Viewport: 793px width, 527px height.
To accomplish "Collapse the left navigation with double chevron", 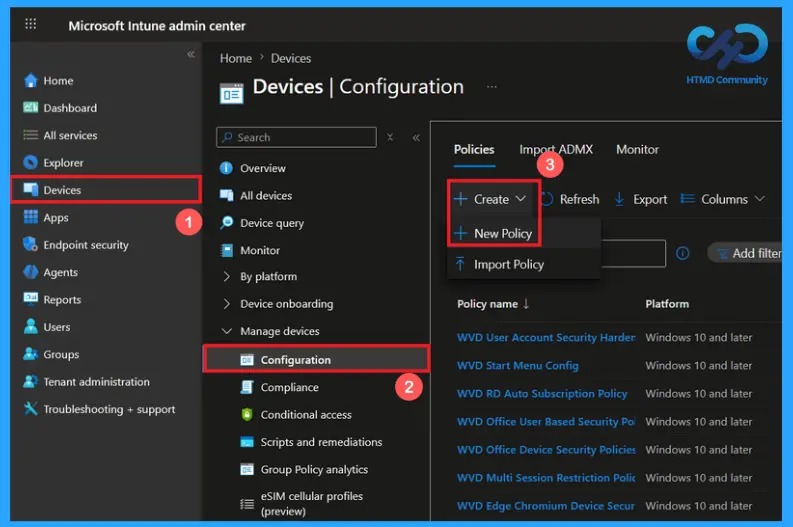I will 191,54.
